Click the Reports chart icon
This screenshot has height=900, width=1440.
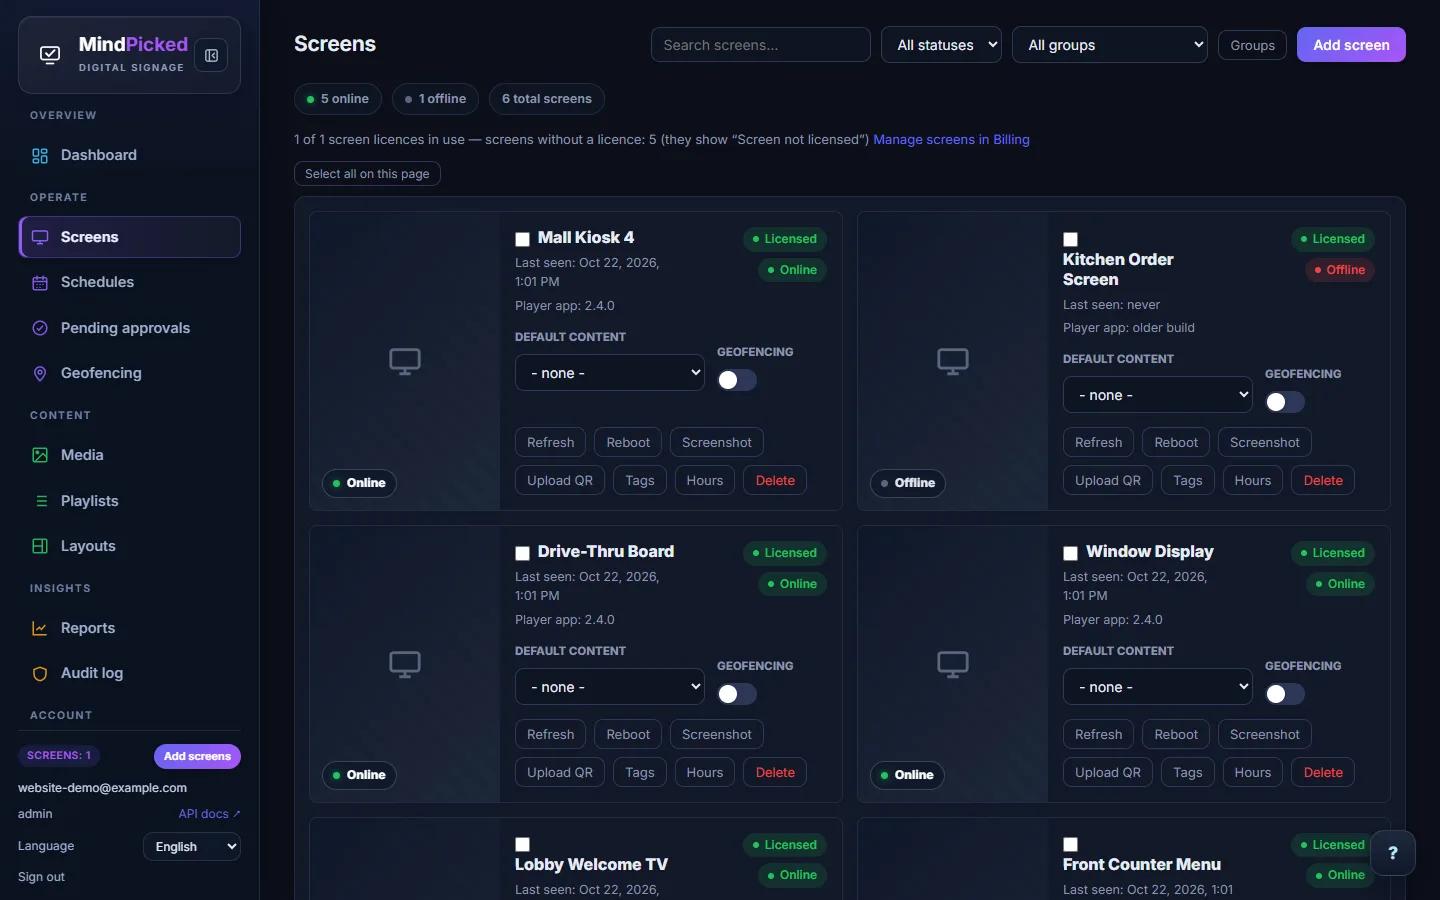(40, 628)
